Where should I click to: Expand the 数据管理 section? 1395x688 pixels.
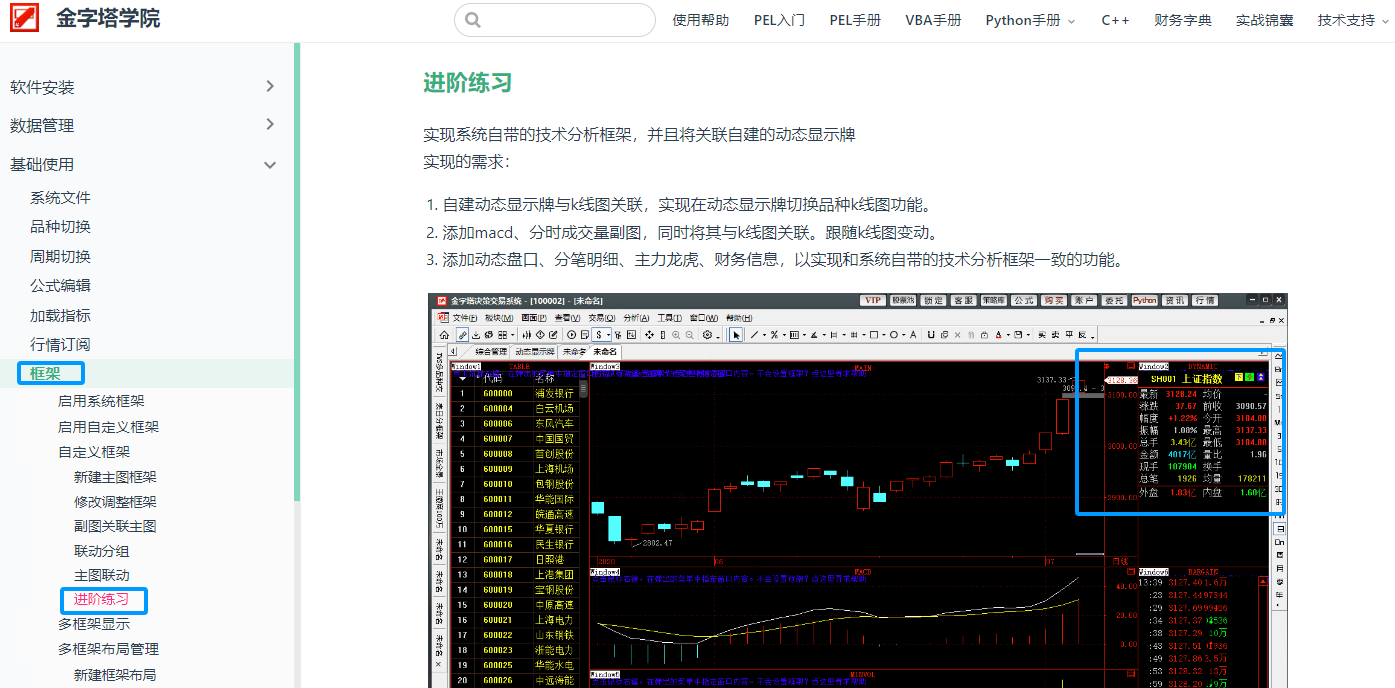coord(270,125)
